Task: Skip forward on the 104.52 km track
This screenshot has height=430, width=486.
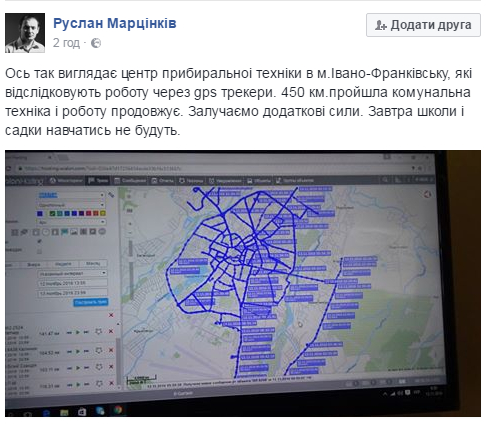Action: point(86,351)
